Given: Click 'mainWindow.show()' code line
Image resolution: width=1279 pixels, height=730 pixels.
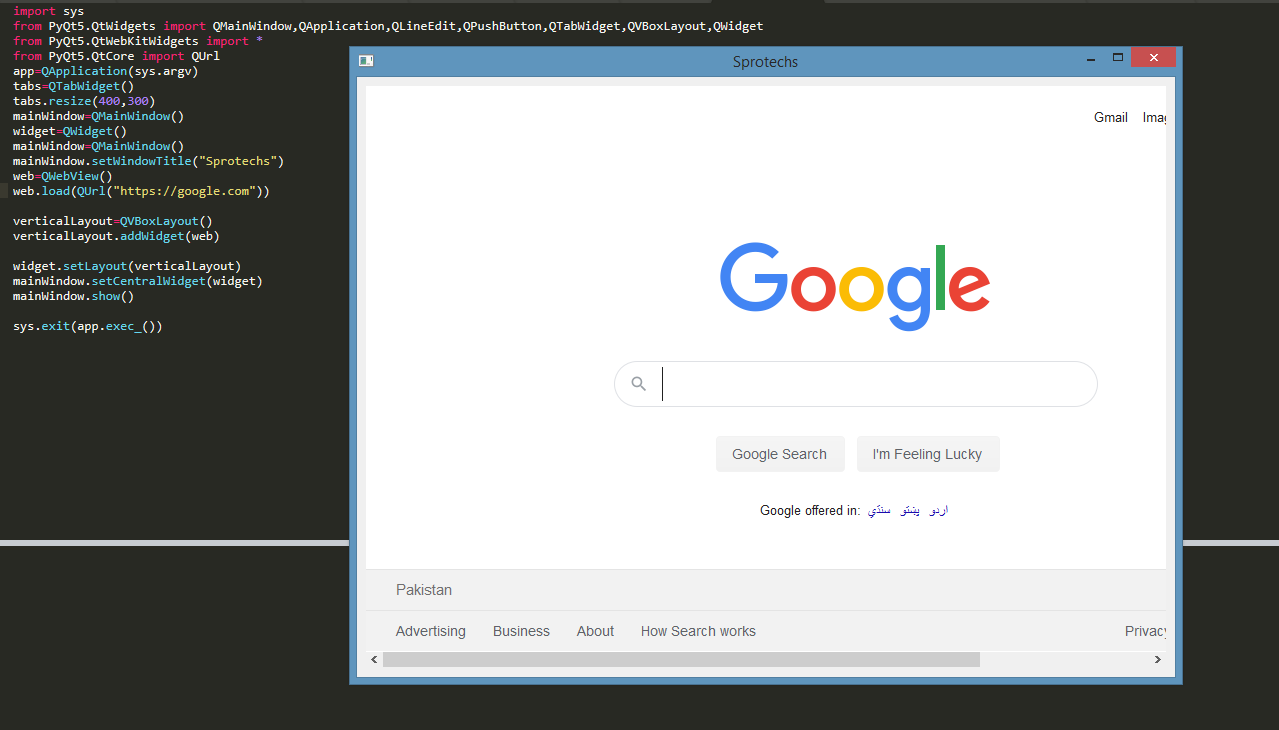Looking at the screenshot, I should (x=73, y=296).
